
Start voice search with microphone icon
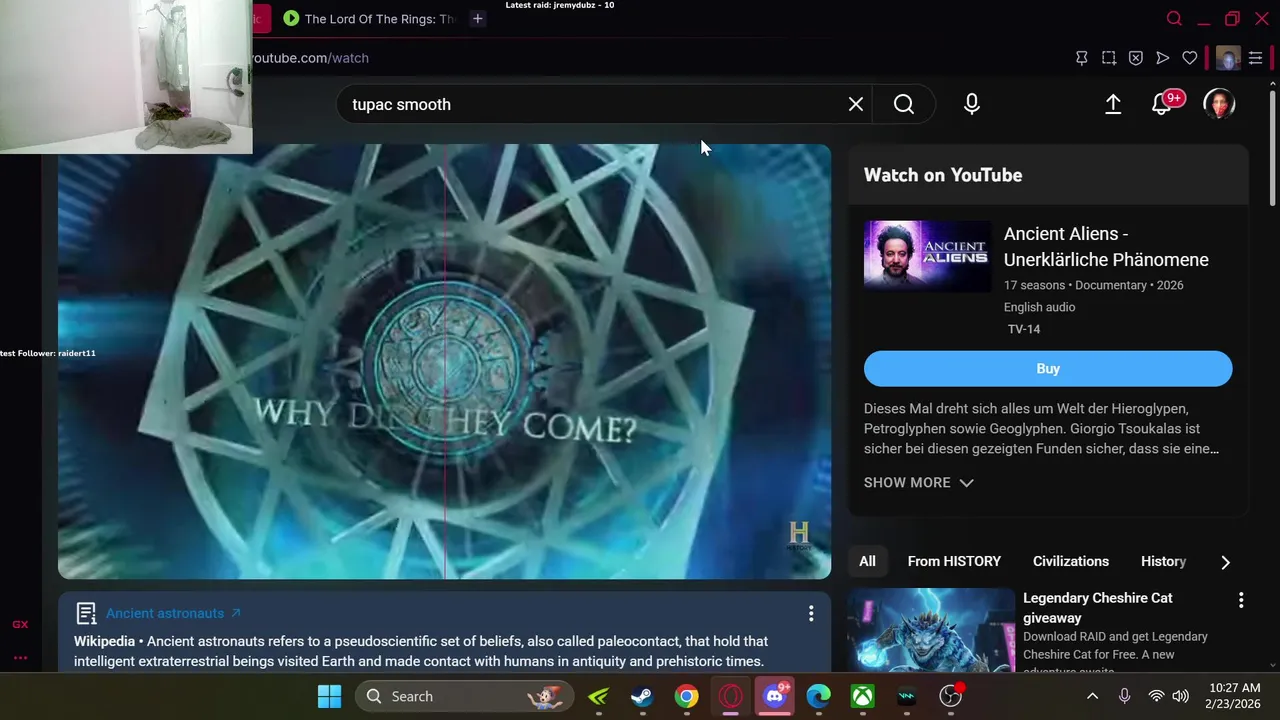click(x=972, y=104)
